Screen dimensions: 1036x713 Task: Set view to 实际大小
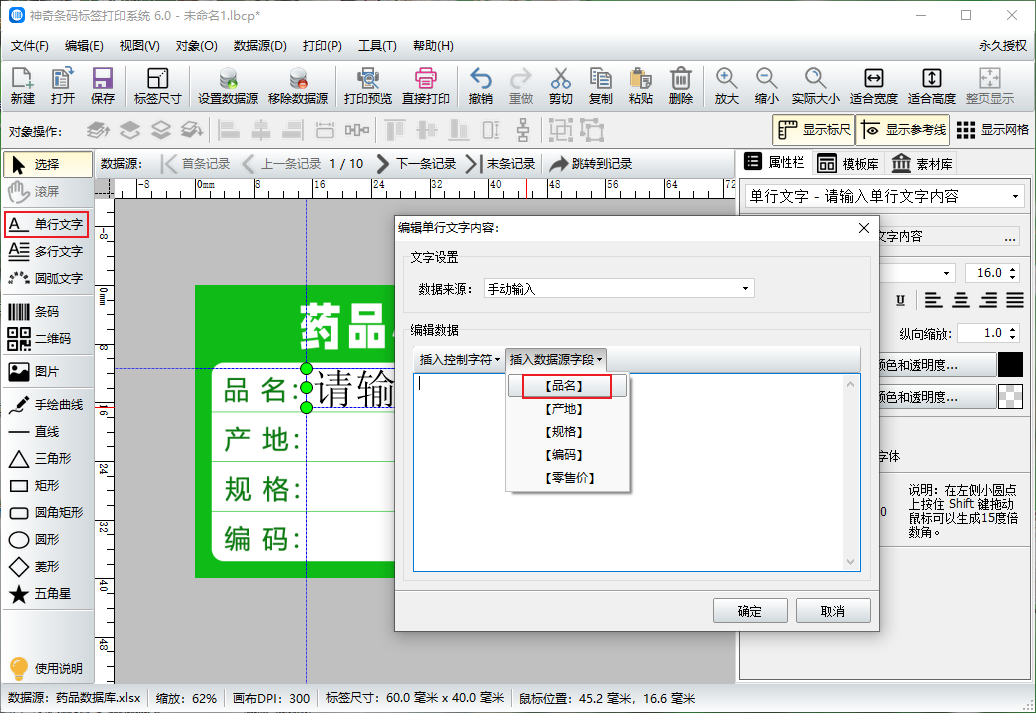[815, 86]
